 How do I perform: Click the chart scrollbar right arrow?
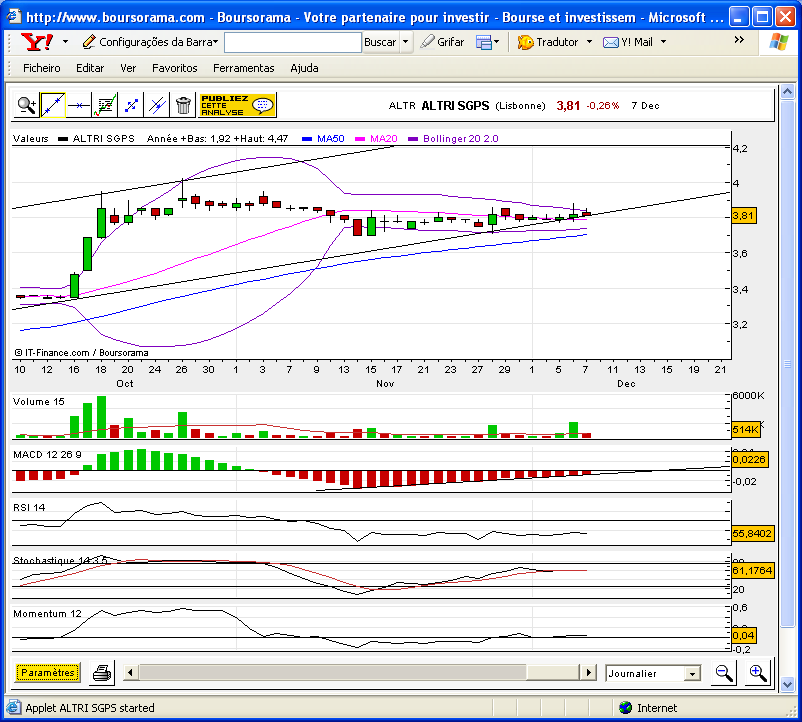pyautogui.click(x=588, y=672)
